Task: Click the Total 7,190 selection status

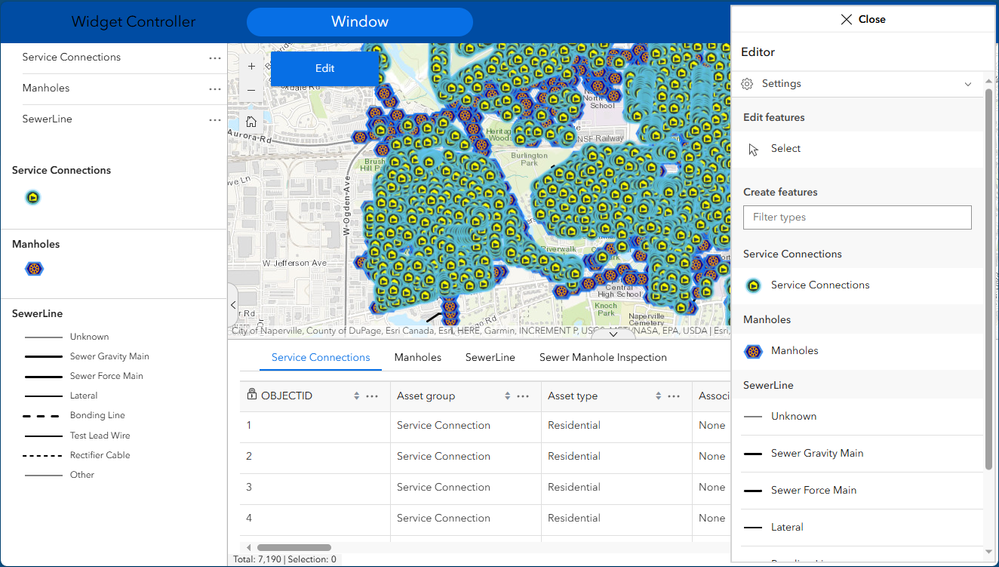Action: pyautogui.click(x=285, y=559)
